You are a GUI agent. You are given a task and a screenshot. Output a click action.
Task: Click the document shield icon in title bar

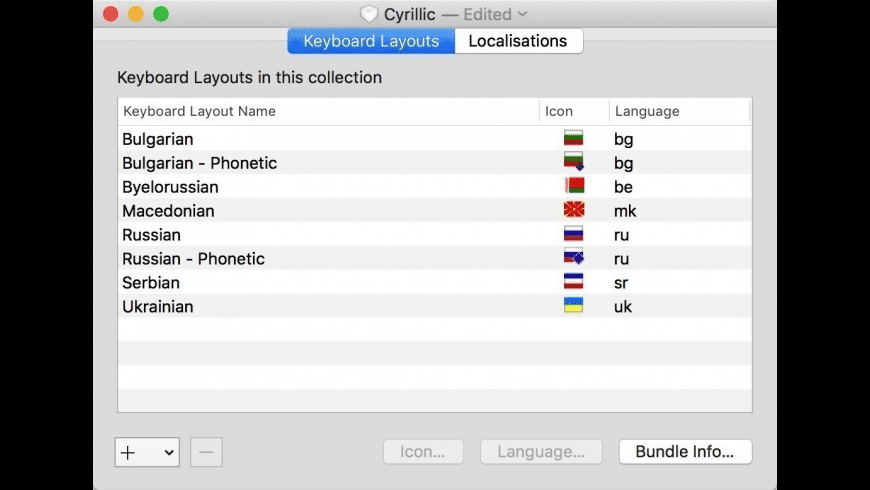pos(368,14)
